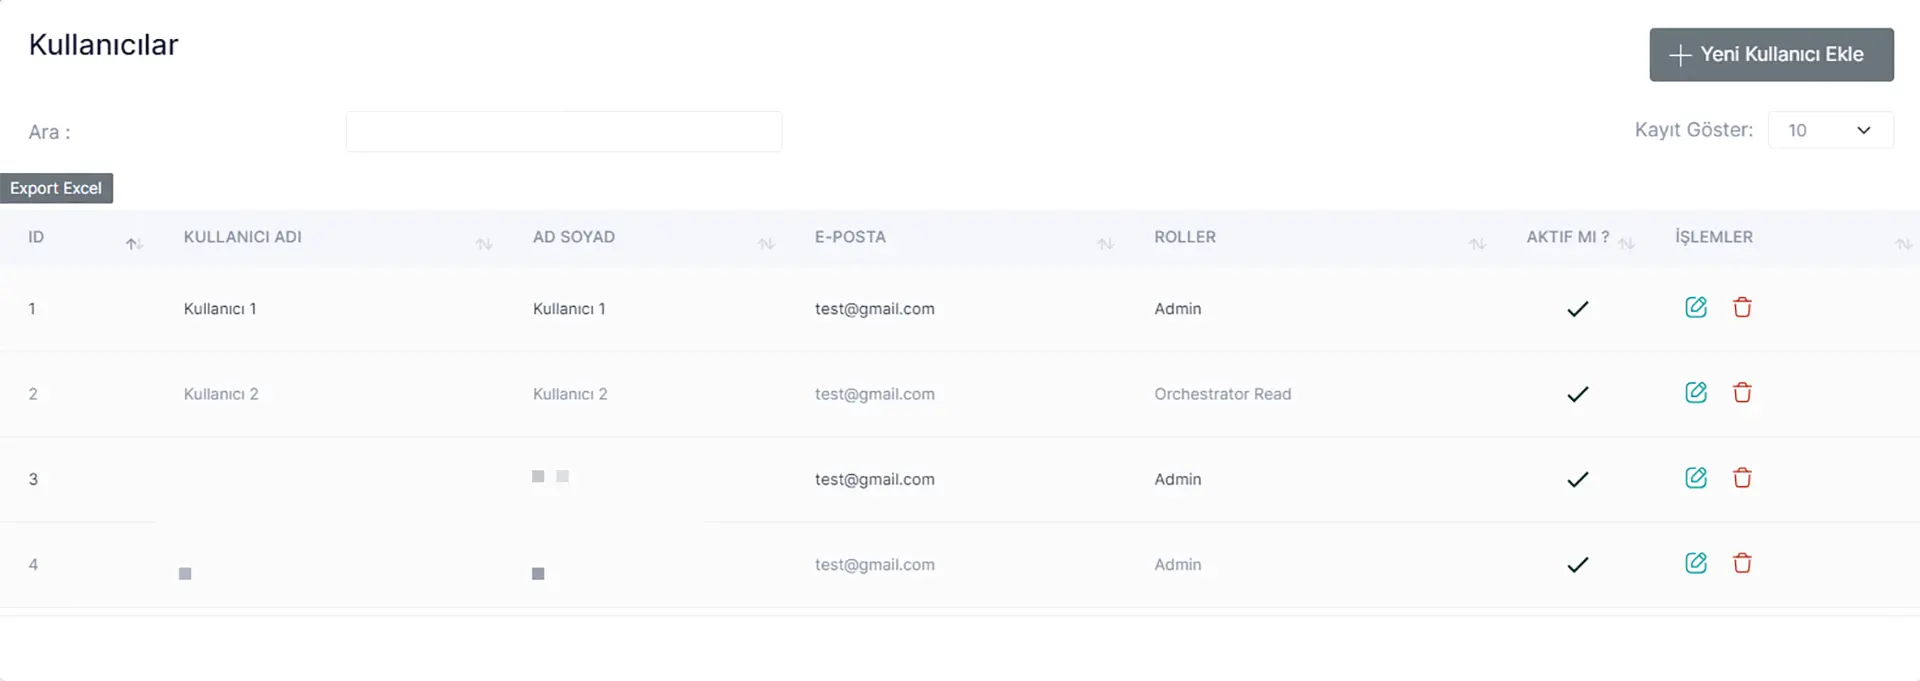The height and width of the screenshot is (681, 1920).
Task: Sort by E-Posta column arrows
Action: 1105,244
